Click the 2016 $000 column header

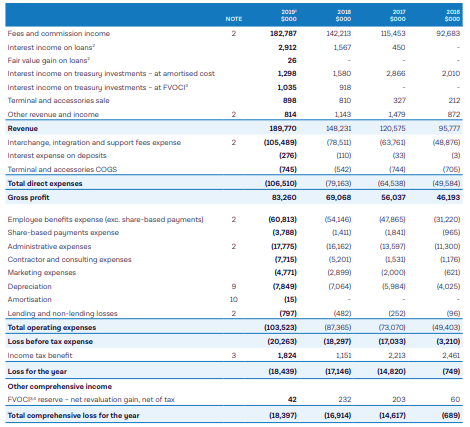[x=452, y=15]
